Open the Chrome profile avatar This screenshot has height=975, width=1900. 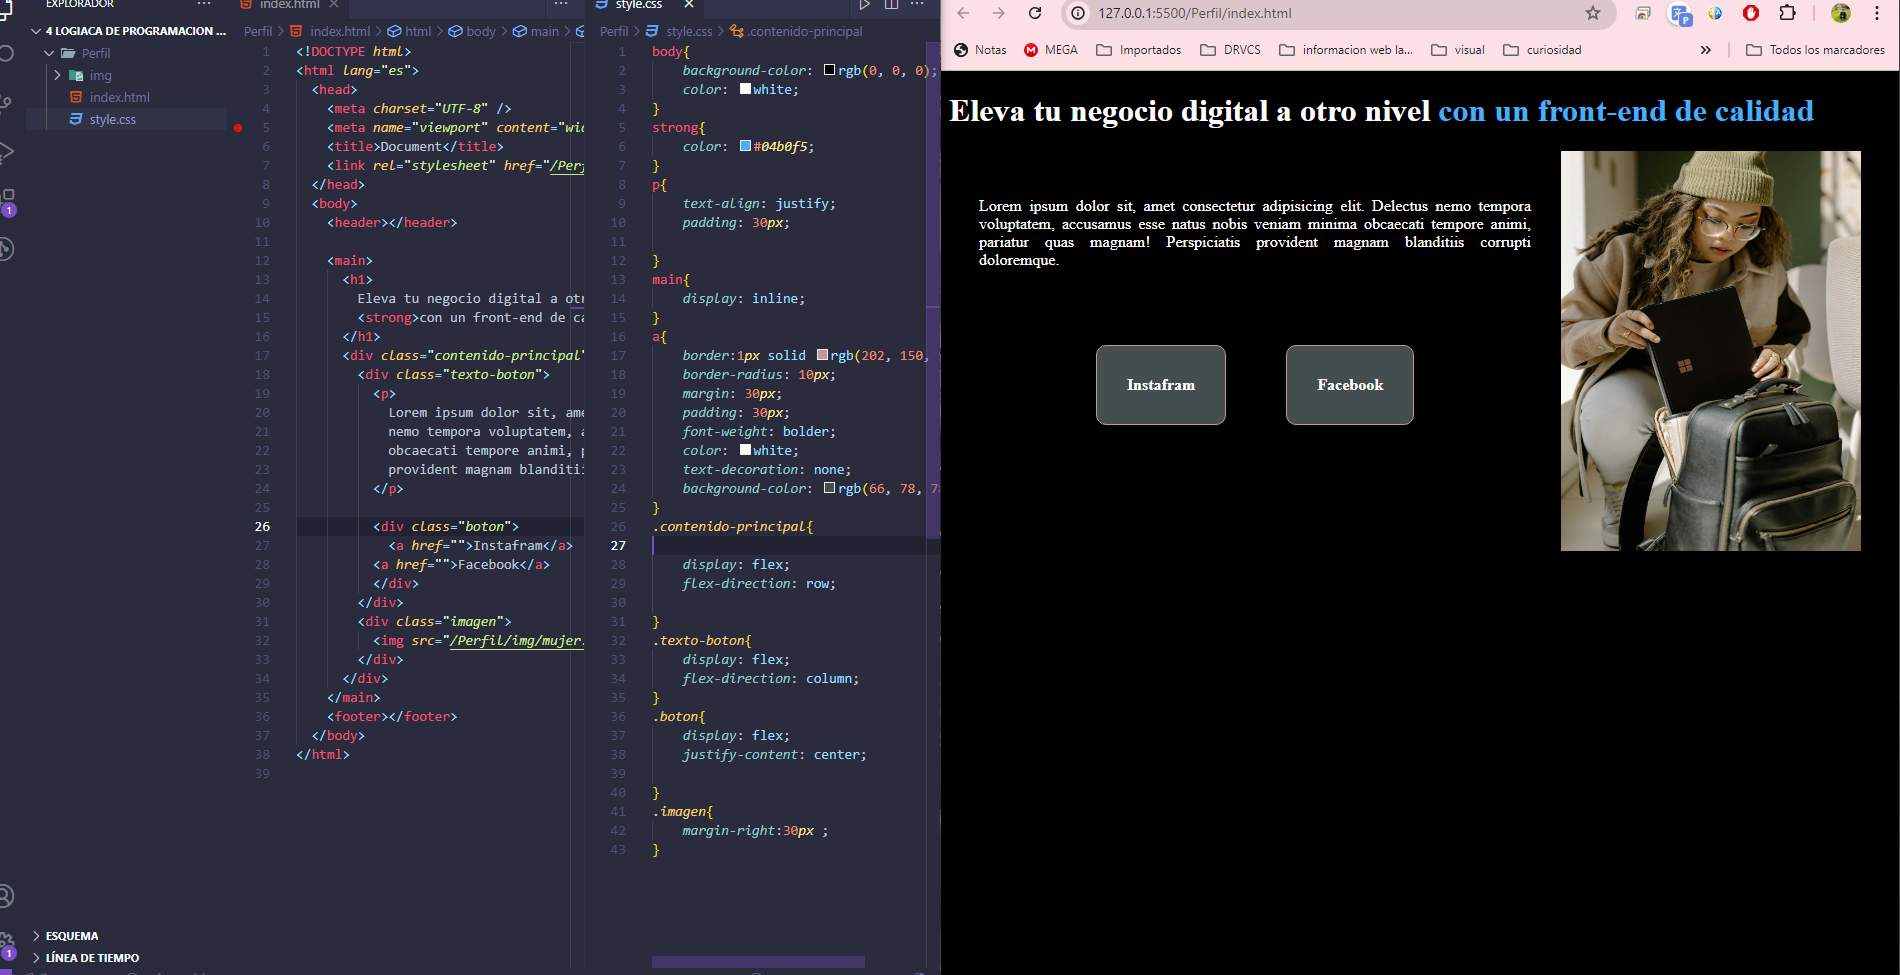pyautogui.click(x=1841, y=13)
